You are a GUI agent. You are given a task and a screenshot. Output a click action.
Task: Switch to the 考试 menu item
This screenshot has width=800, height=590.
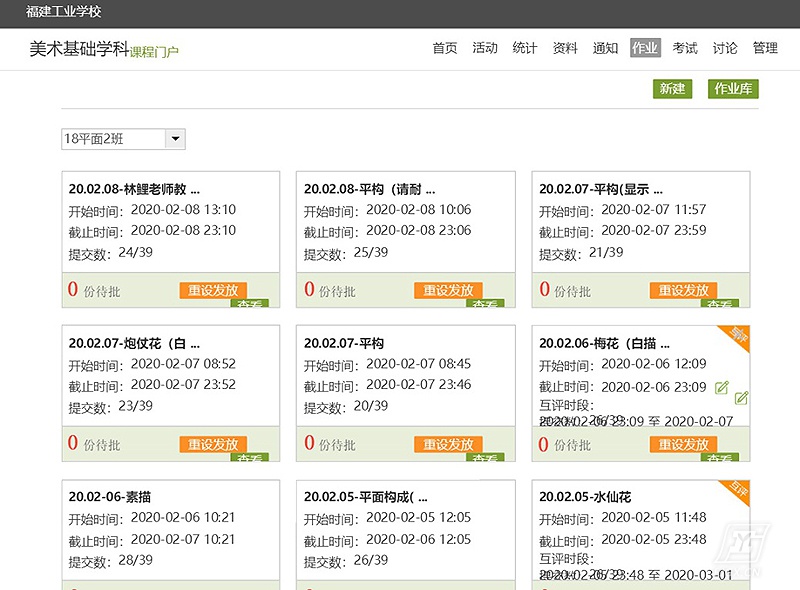(685, 48)
